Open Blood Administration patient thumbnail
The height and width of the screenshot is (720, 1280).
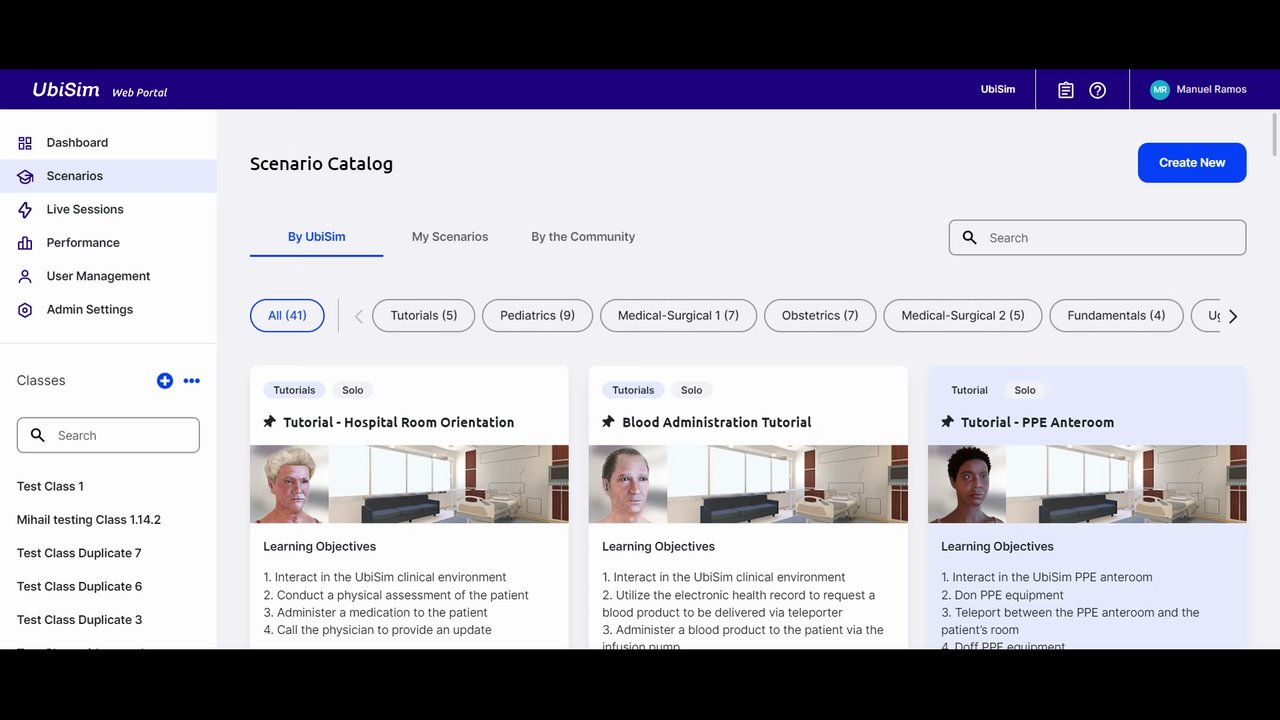coord(628,484)
